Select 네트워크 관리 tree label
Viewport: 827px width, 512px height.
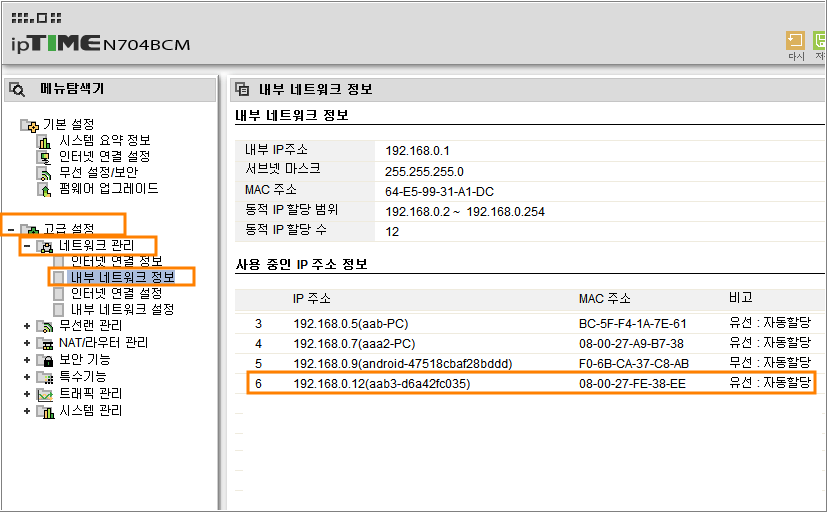coord(97,246)
